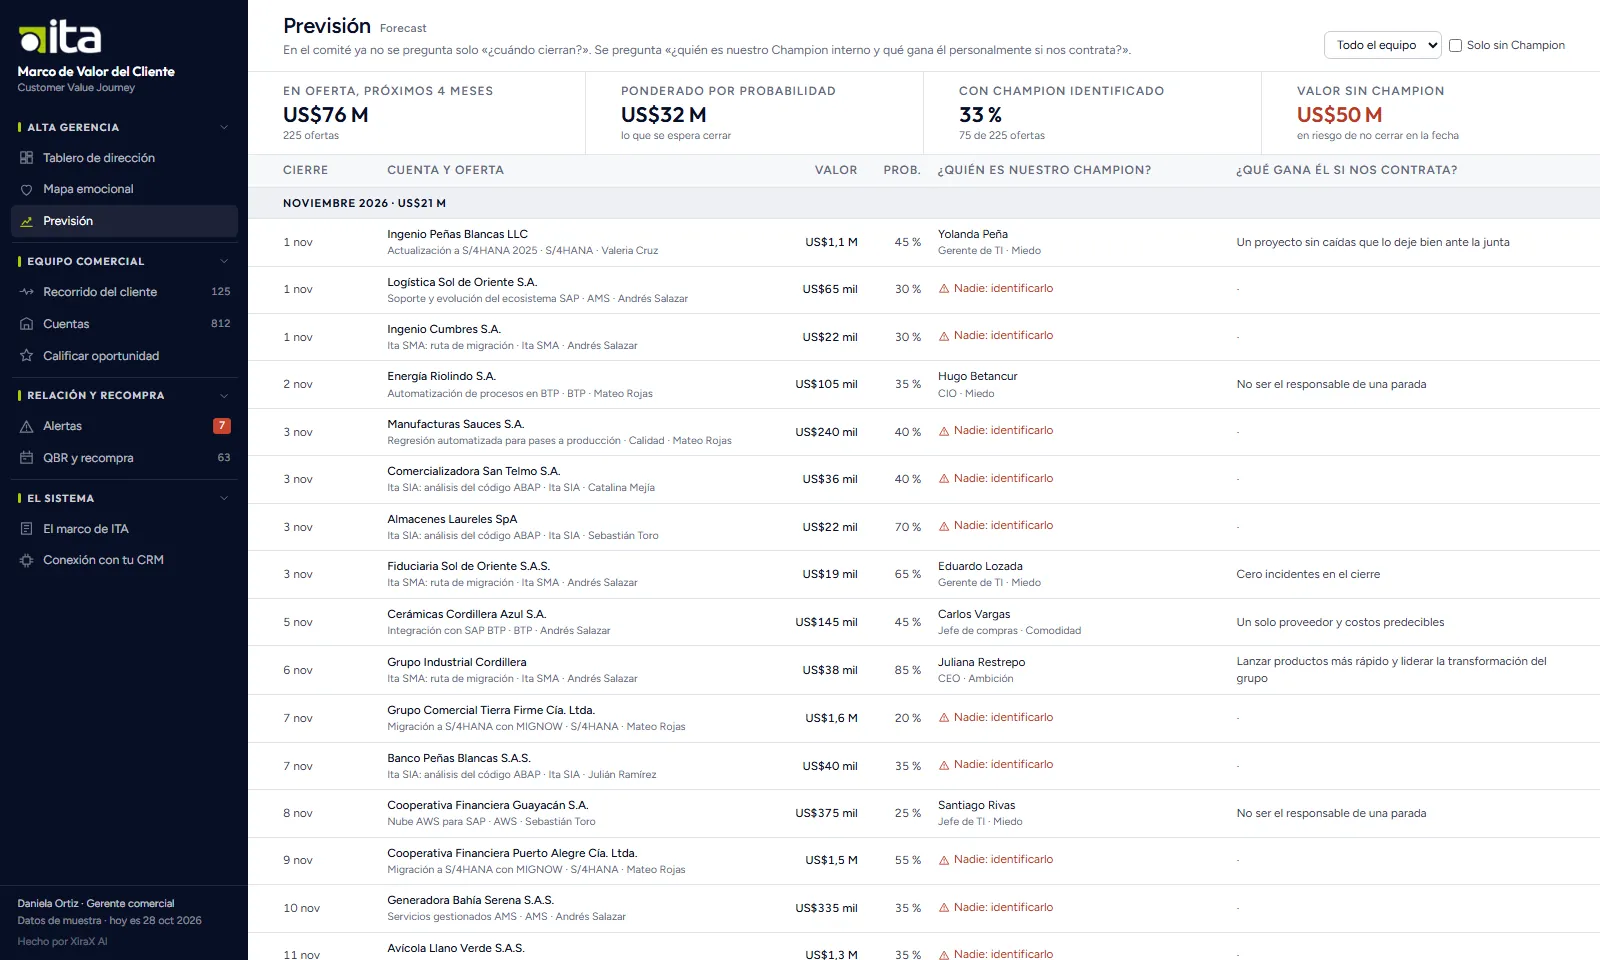1600x960 pixels.
Task: Click the warning triangle icon beside Alertas
Action: coord(26,426)
